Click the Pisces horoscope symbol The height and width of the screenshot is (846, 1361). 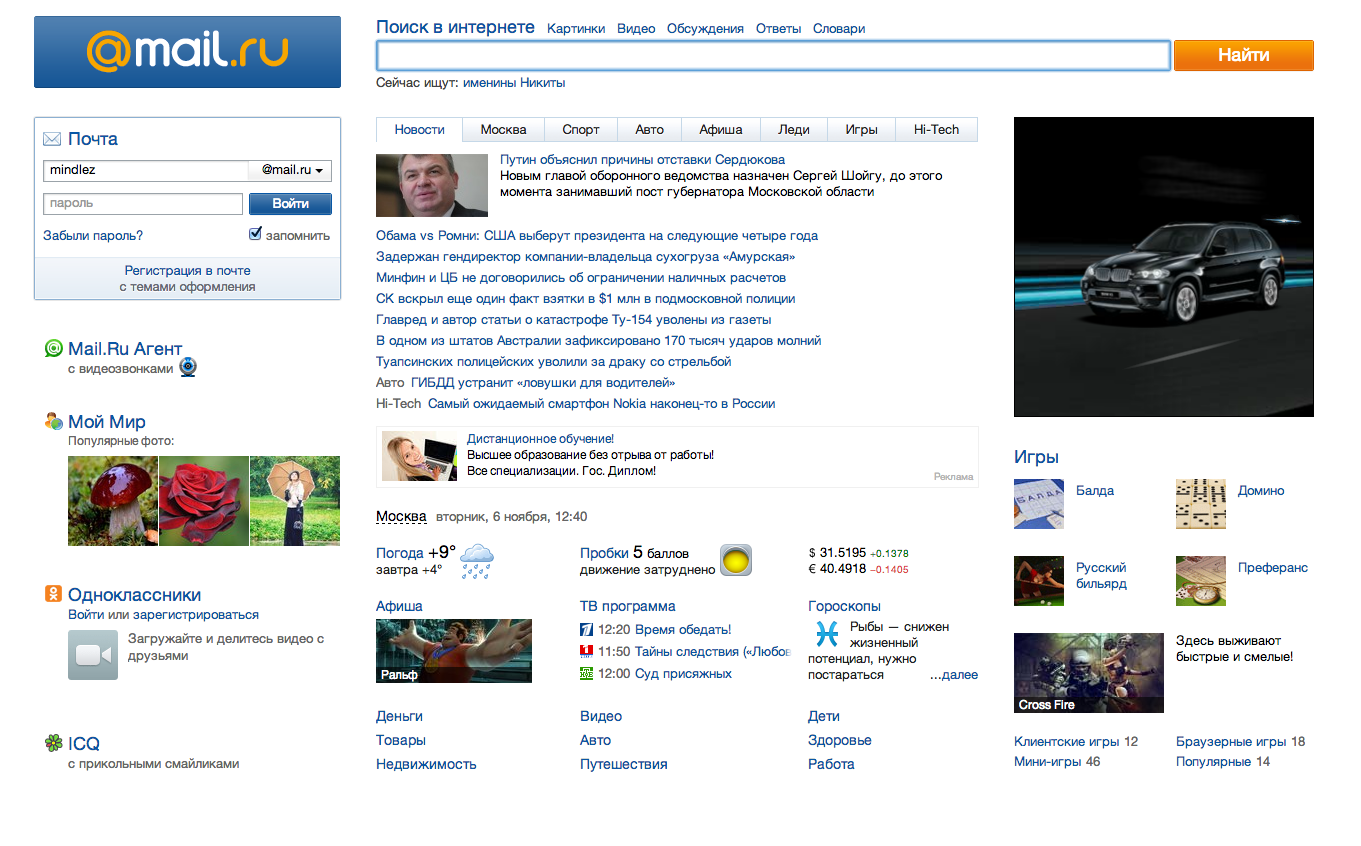826,634
